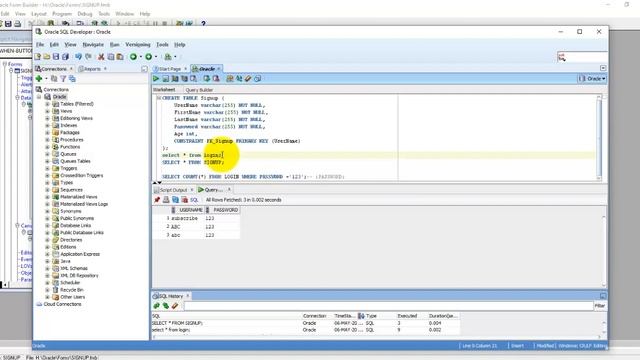Select the Application Express node
This screenshot has height=360, width=640.
pos(80,254)
